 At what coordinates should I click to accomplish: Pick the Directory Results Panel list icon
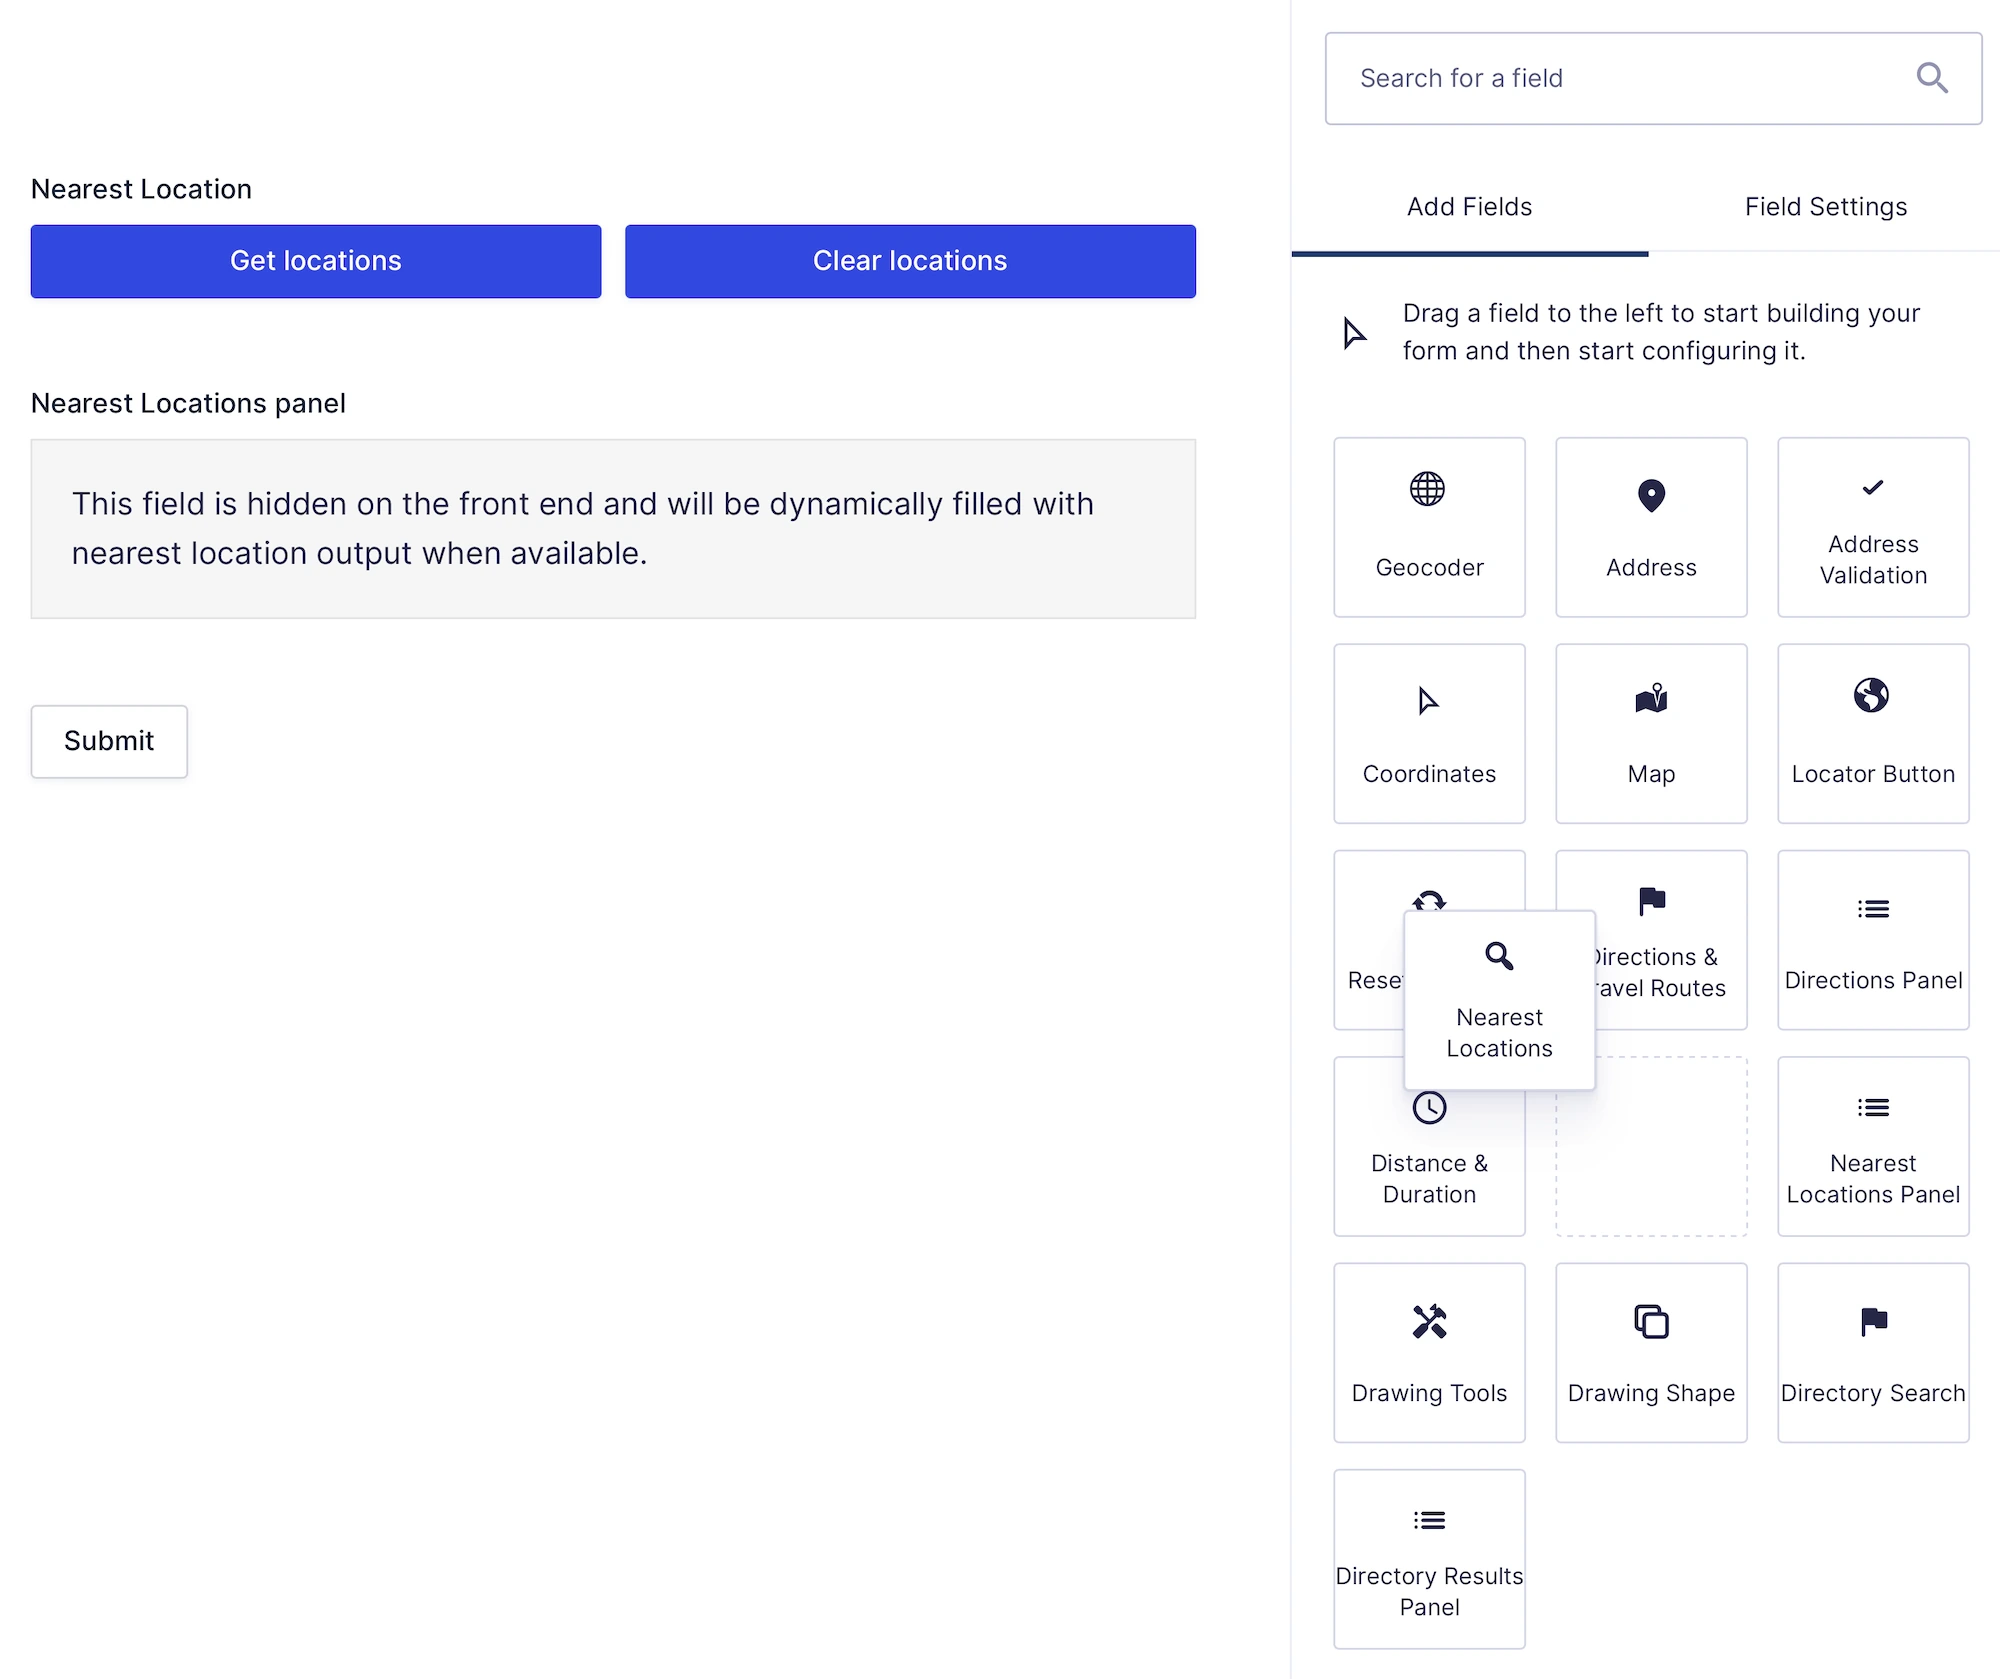click(1429, 1520)
